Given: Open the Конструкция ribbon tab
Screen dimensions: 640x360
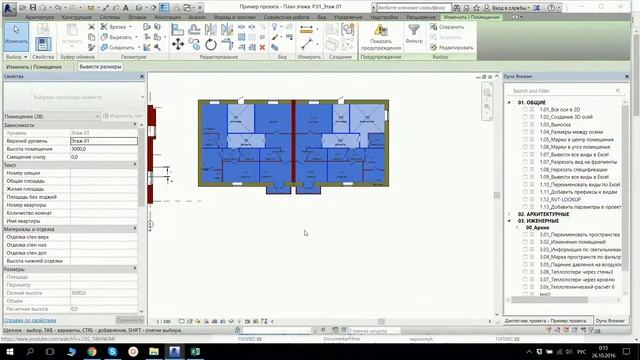Looking at the screenshot, I should pyautogui.click(x=77, y=17).
